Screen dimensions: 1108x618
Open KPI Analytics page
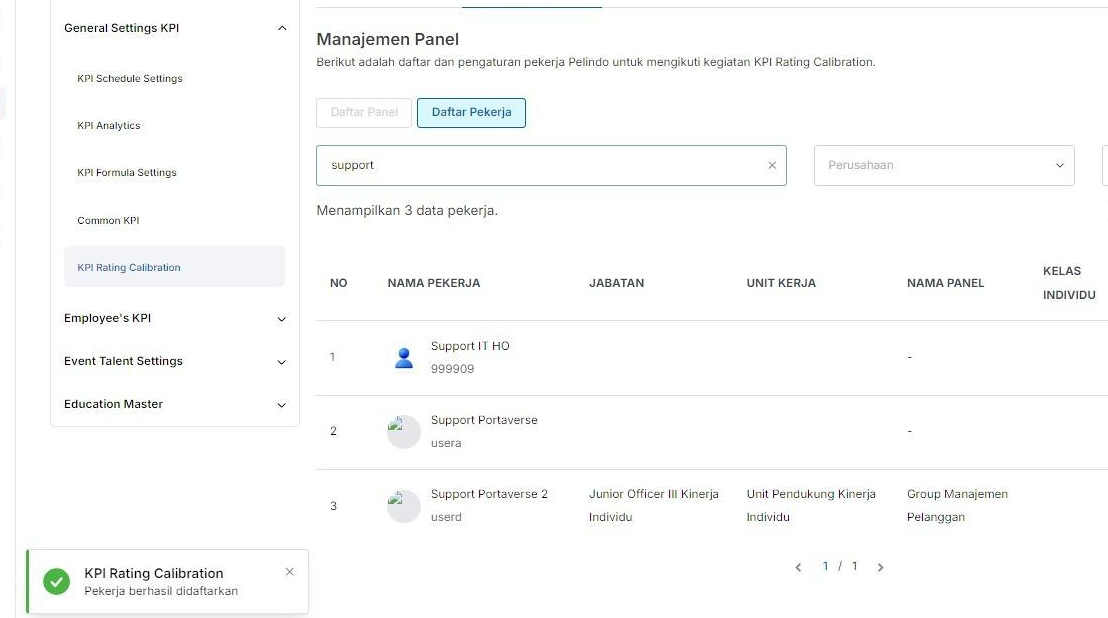109,126
